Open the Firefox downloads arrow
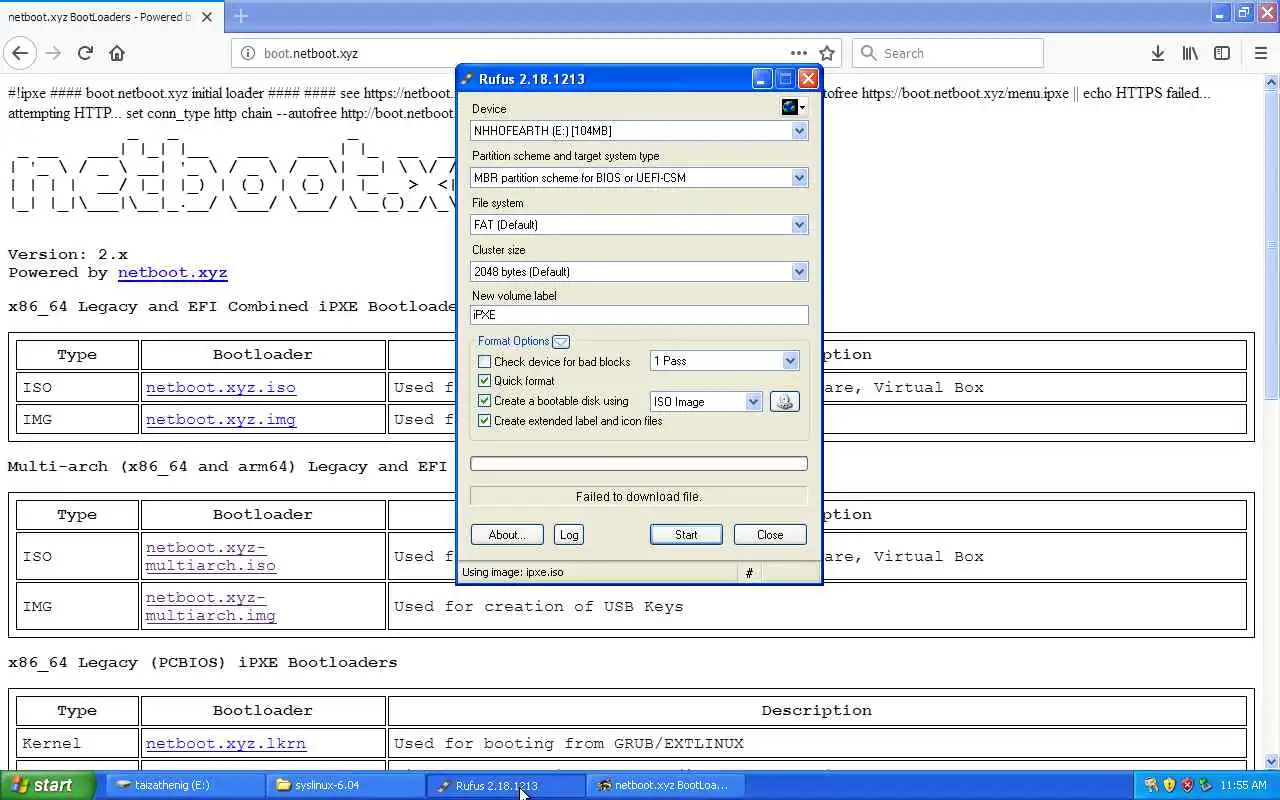The height and width of the screenshot is (800, 1280). [1157, 53]
